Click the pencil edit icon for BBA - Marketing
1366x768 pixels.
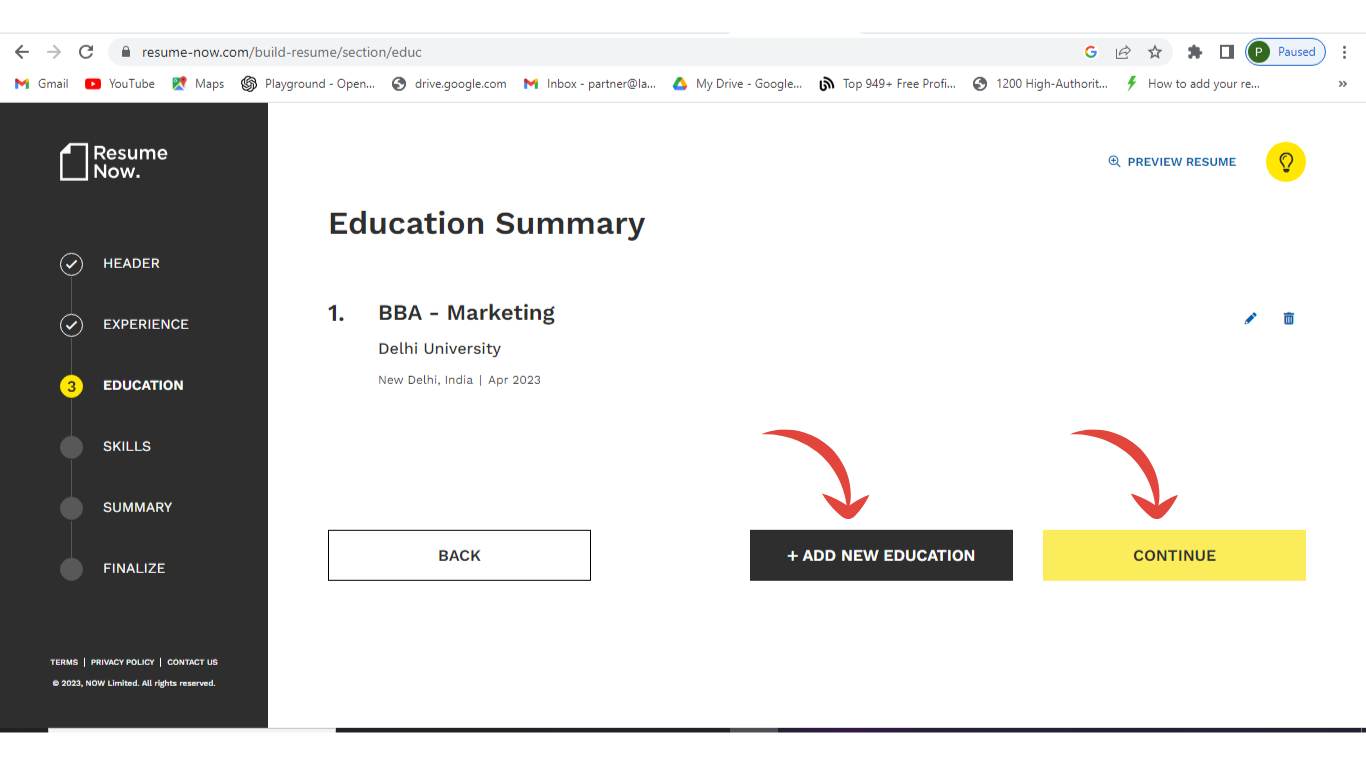(x=1250, y=318)
